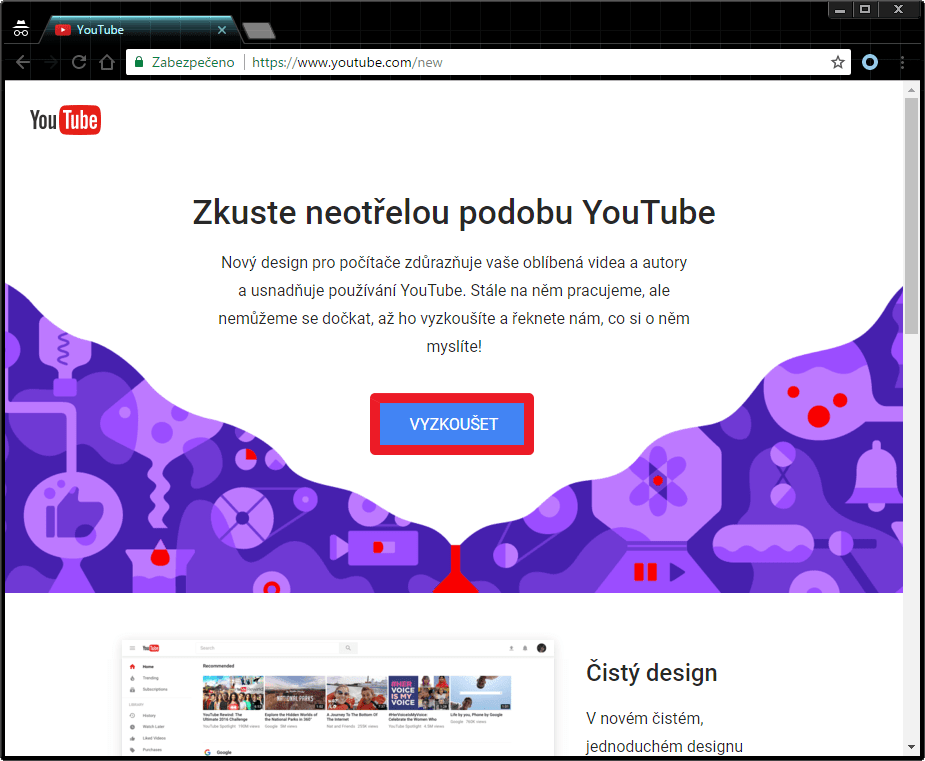Click the scrollbar up arrow
The height and width of the screenshot is (761, 925).
click(911, 90)
